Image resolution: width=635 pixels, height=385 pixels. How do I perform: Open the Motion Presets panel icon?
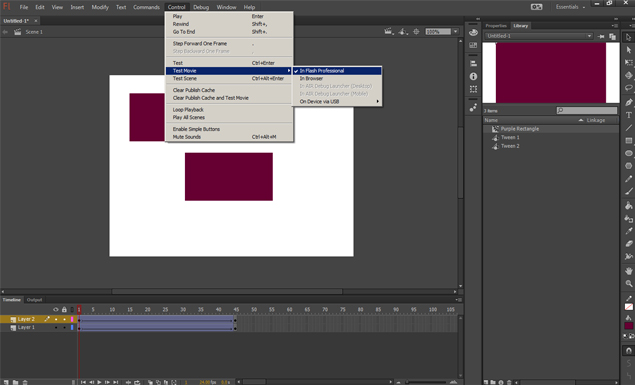click(x=473, y=108)
